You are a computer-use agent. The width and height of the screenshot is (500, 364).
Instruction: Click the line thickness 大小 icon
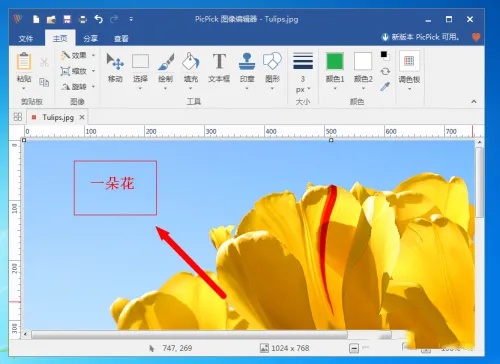tap(303, 61)
